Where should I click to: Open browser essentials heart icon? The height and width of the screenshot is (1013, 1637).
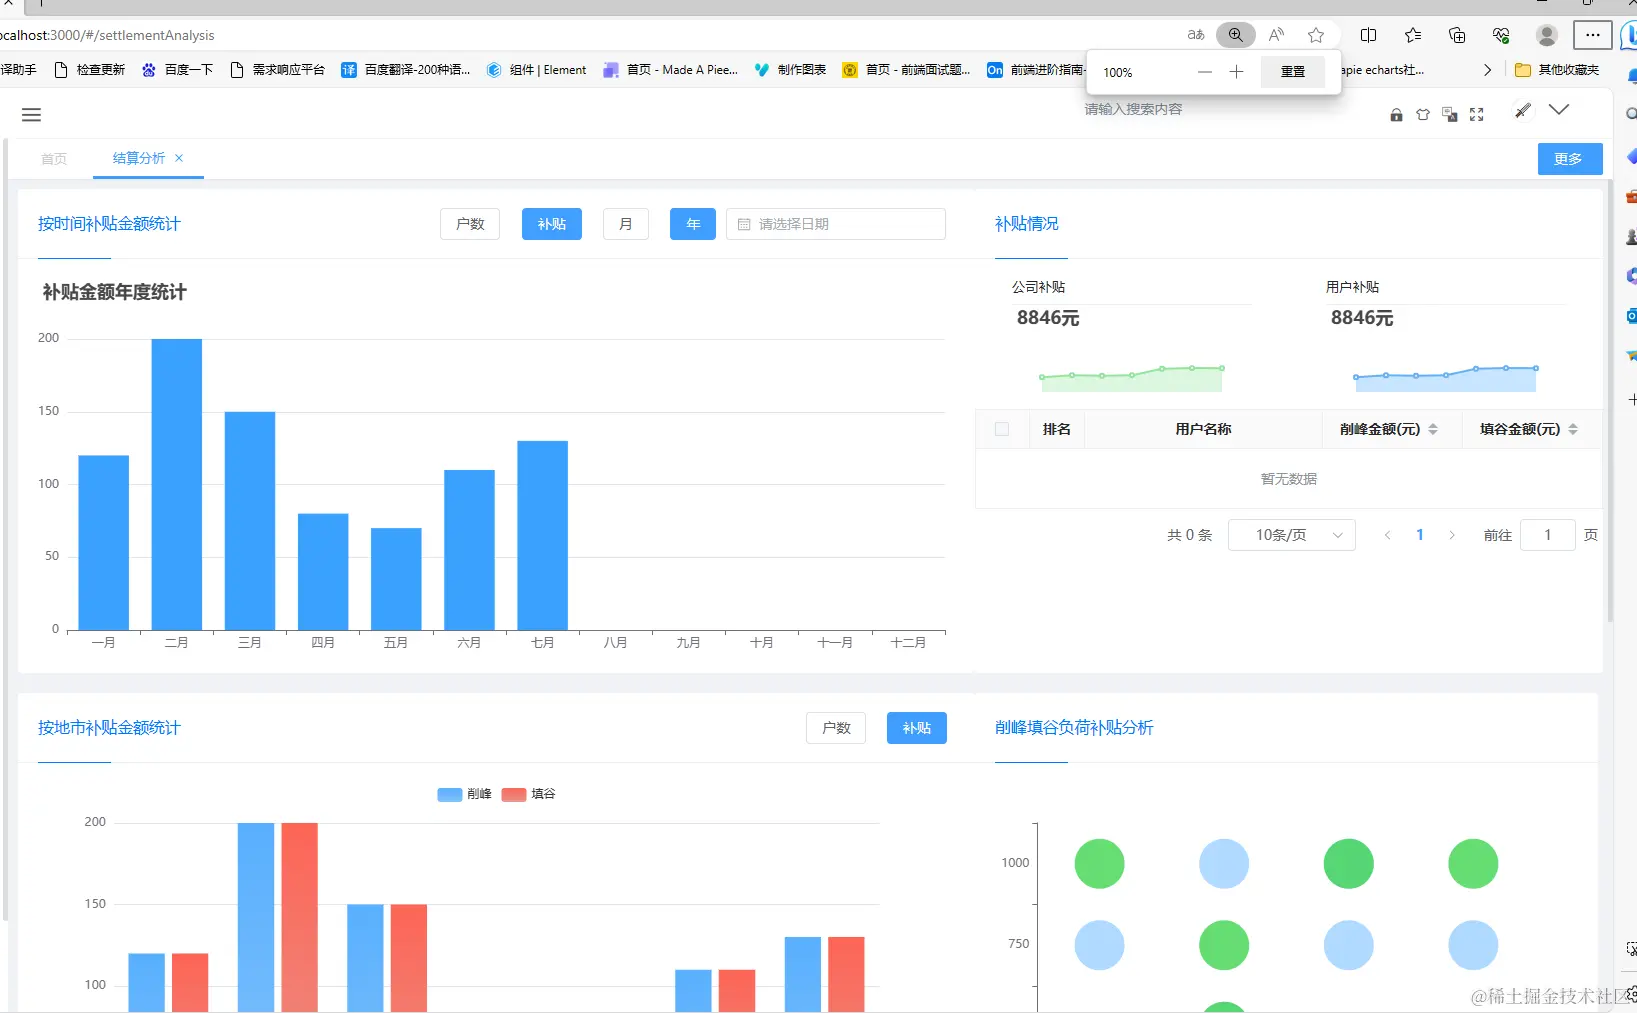tap(1501, 35)
